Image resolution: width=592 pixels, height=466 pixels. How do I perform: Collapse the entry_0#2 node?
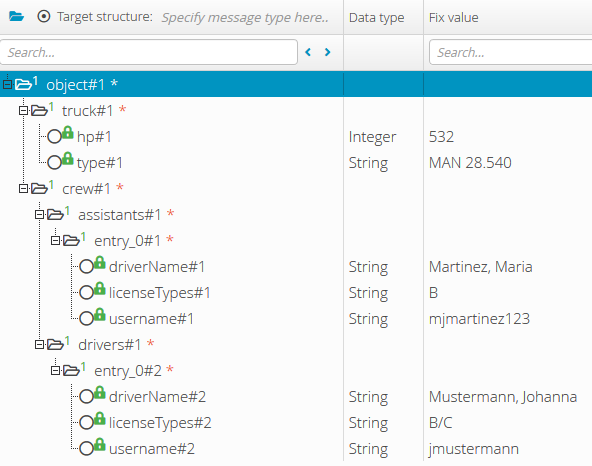tap(56, 371)
